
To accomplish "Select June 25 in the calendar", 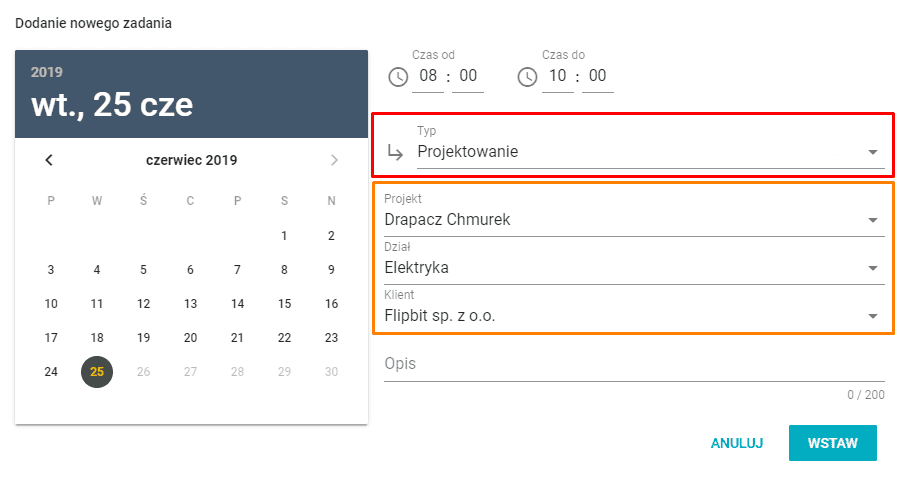I will click(97, 372).
